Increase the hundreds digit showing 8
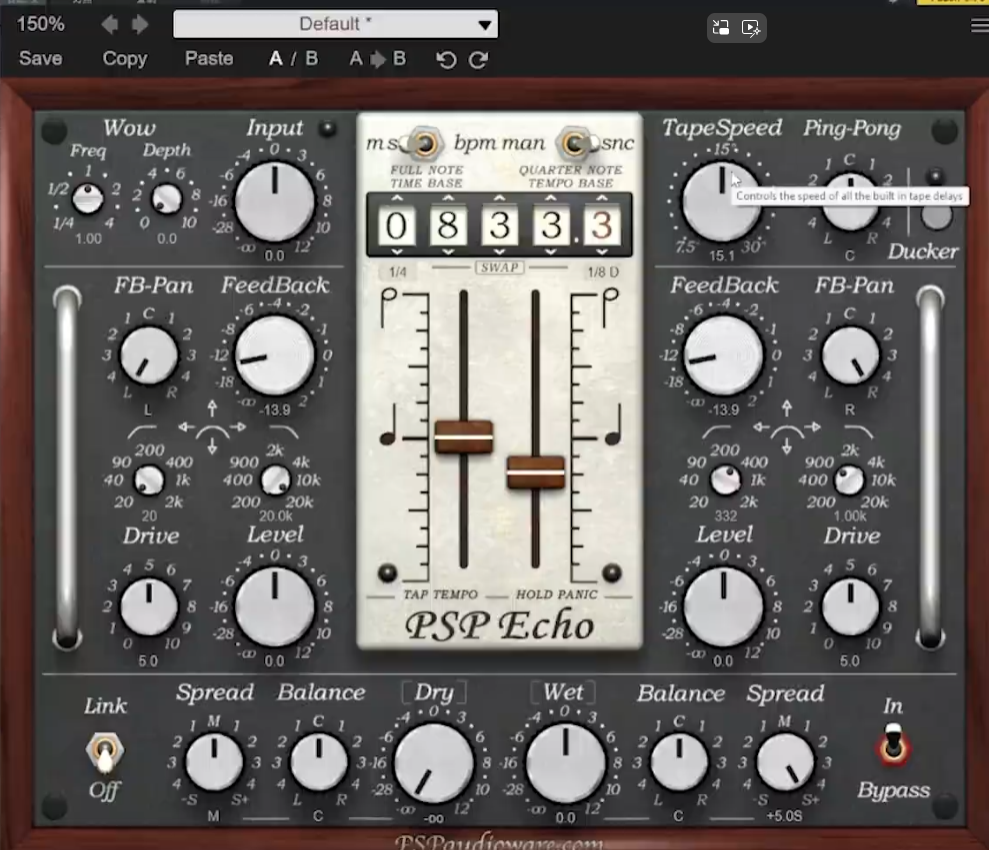This screenshot has height=850, width=989. (x=448, y=198)
